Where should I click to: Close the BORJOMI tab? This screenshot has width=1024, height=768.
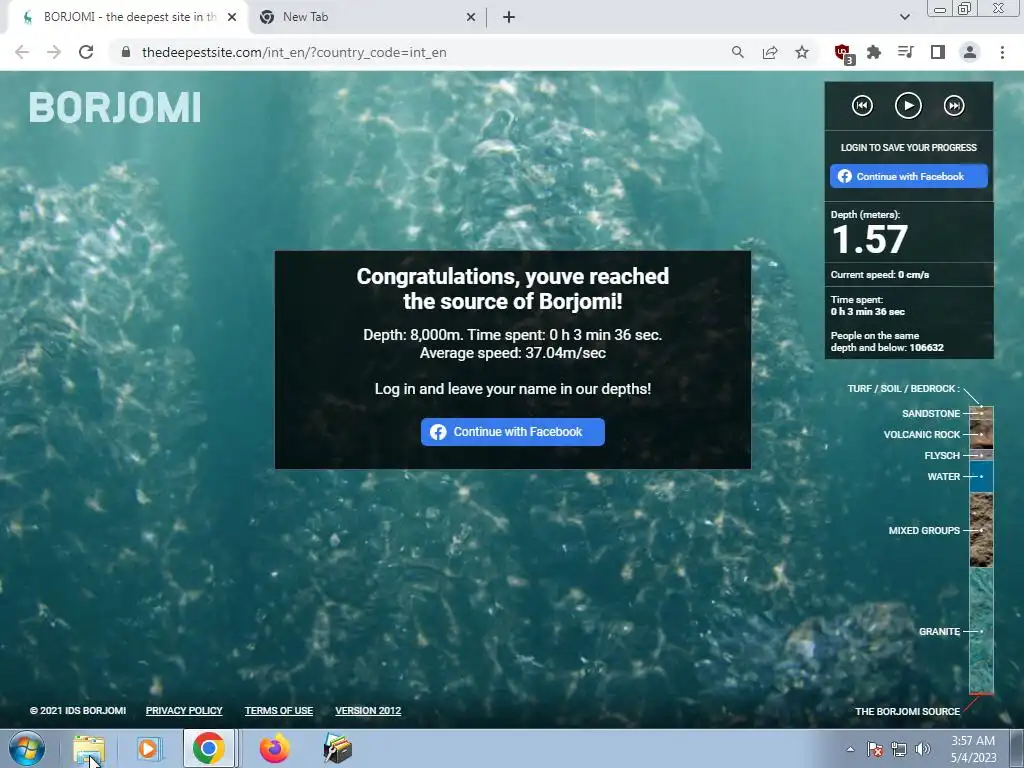[232, 18]
